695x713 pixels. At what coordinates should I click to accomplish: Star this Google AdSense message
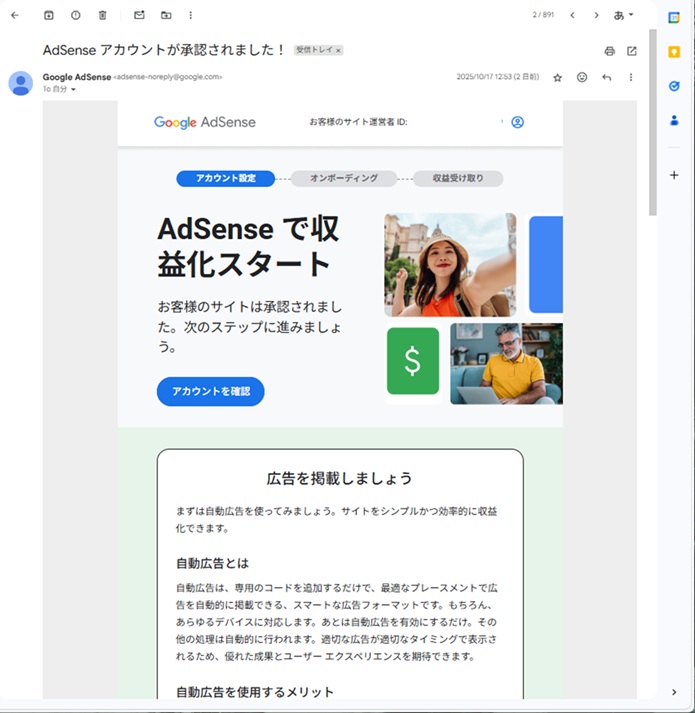(x=557, y=77)
